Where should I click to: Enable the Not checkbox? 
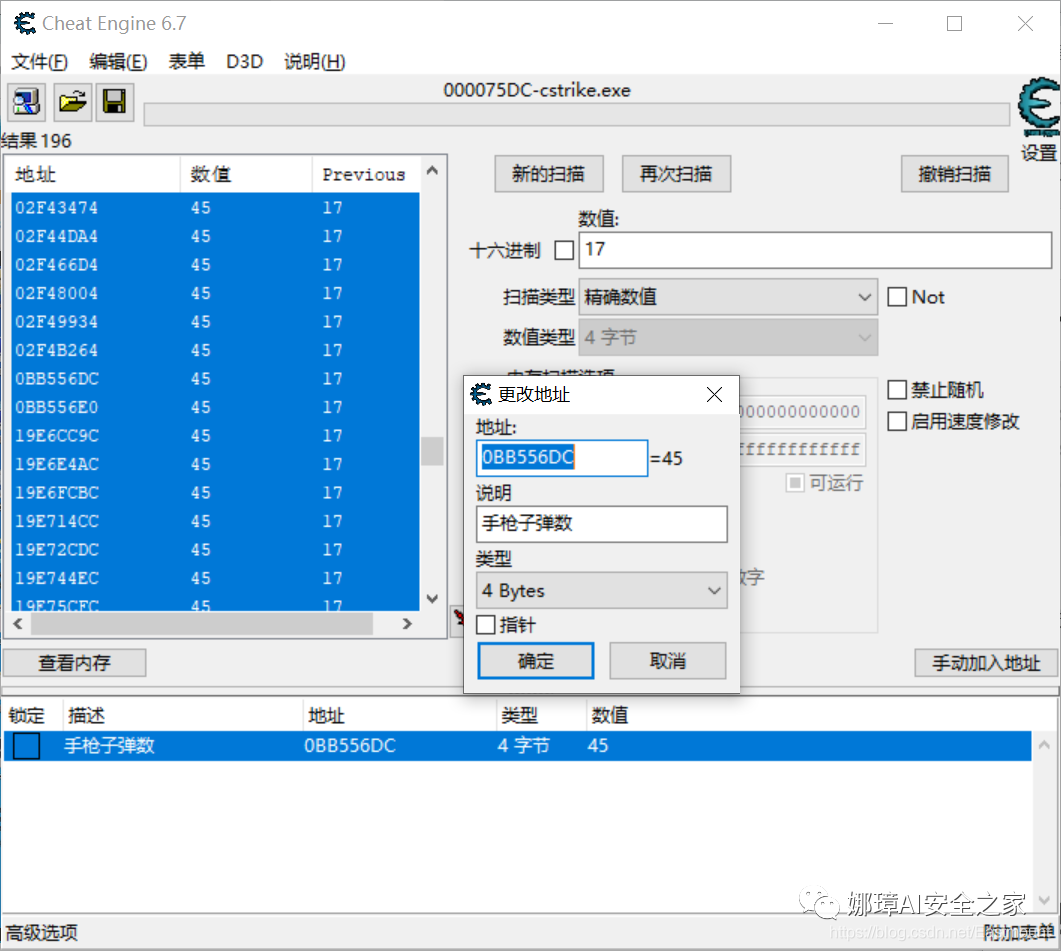point(897,296)
